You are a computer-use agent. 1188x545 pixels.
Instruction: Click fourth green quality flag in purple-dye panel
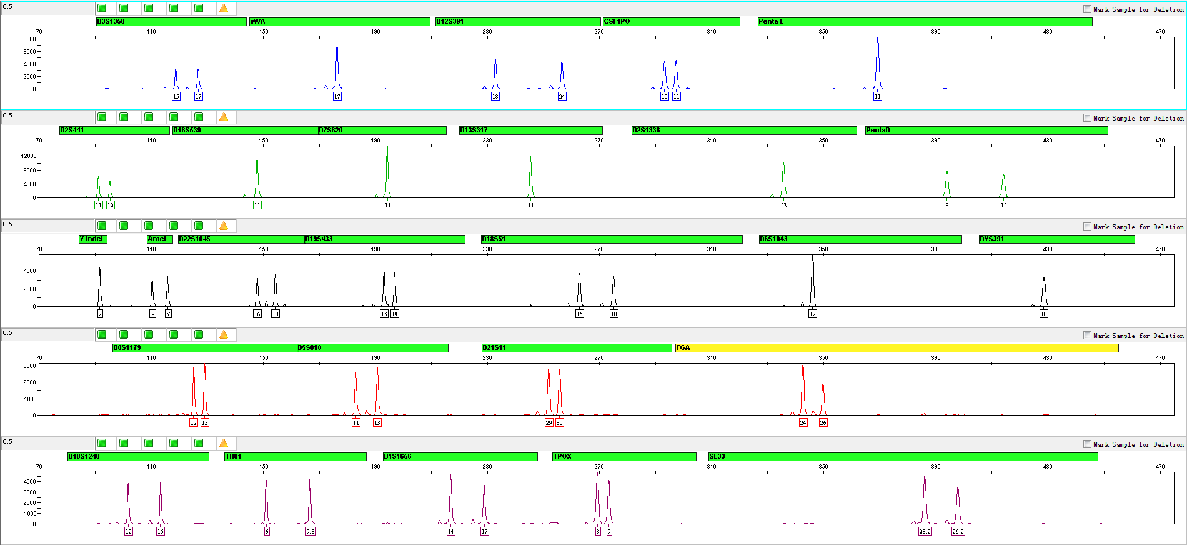coord(174,443)
